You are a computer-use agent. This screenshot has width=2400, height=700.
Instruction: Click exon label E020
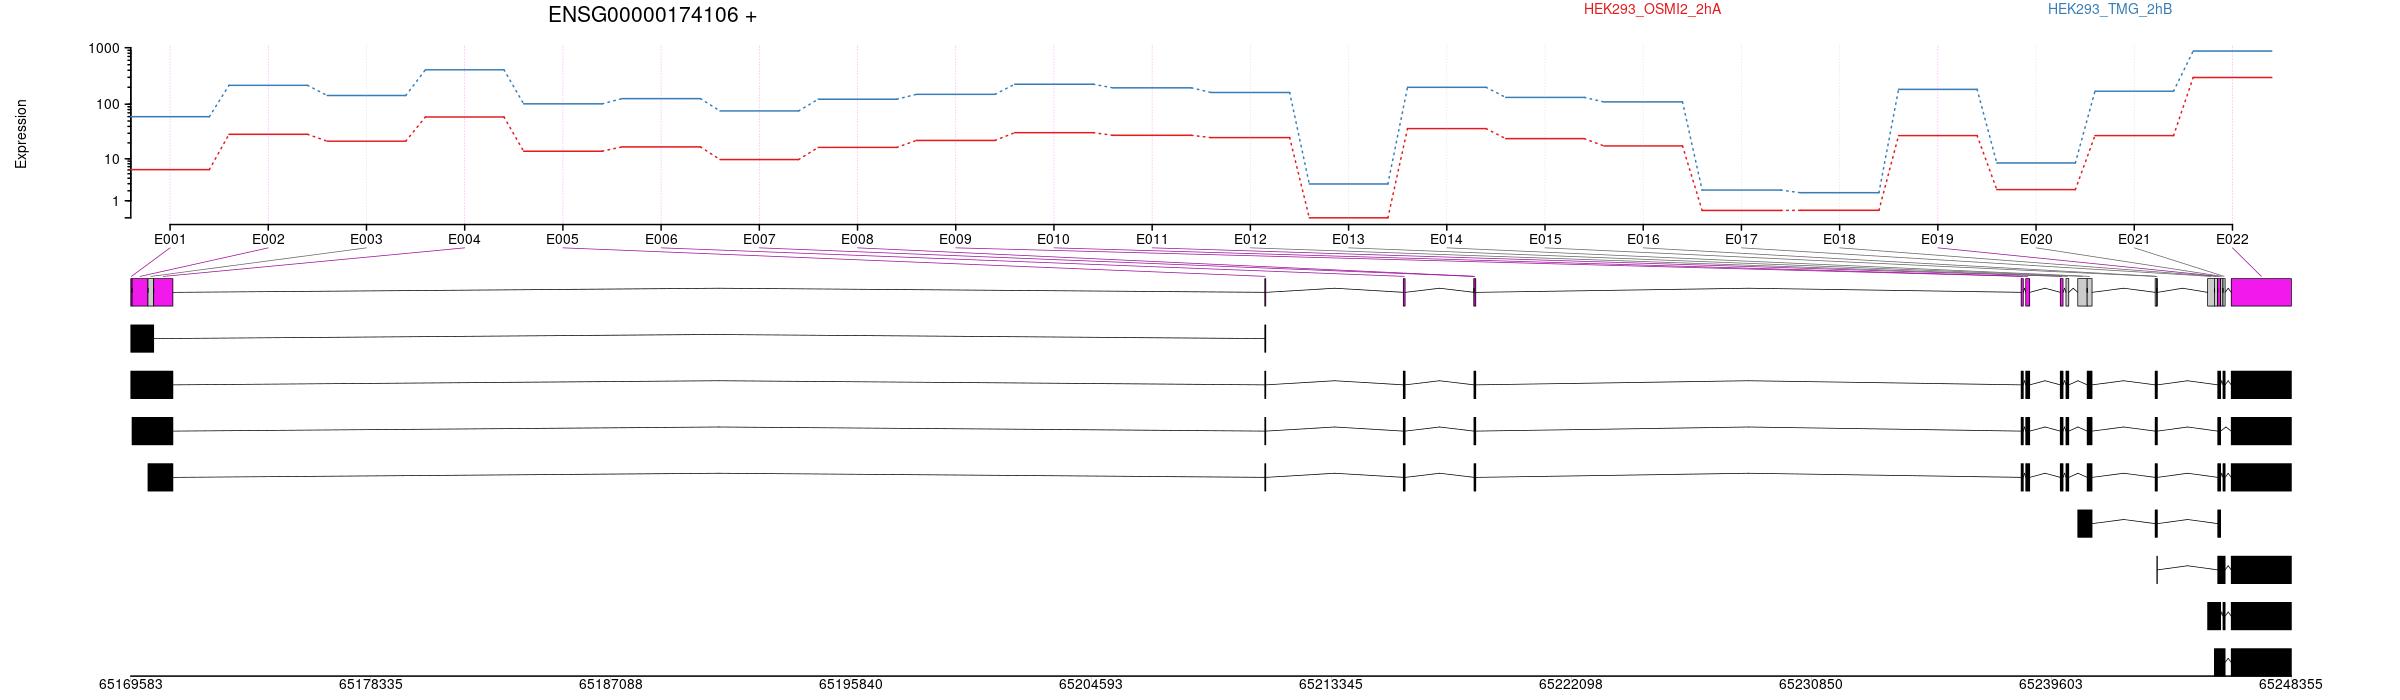click(x=2036, y=239)
